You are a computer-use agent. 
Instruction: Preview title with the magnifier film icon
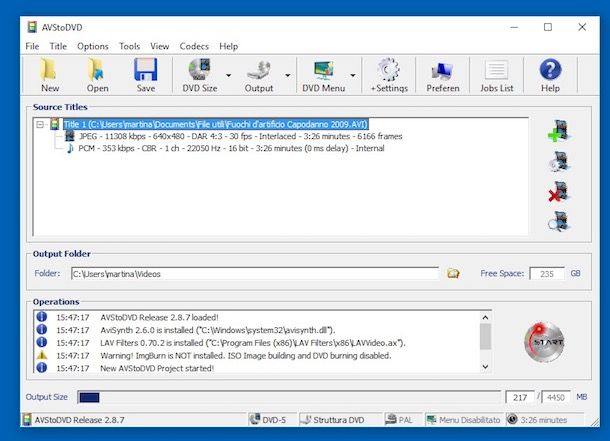(x=559, y=221)
